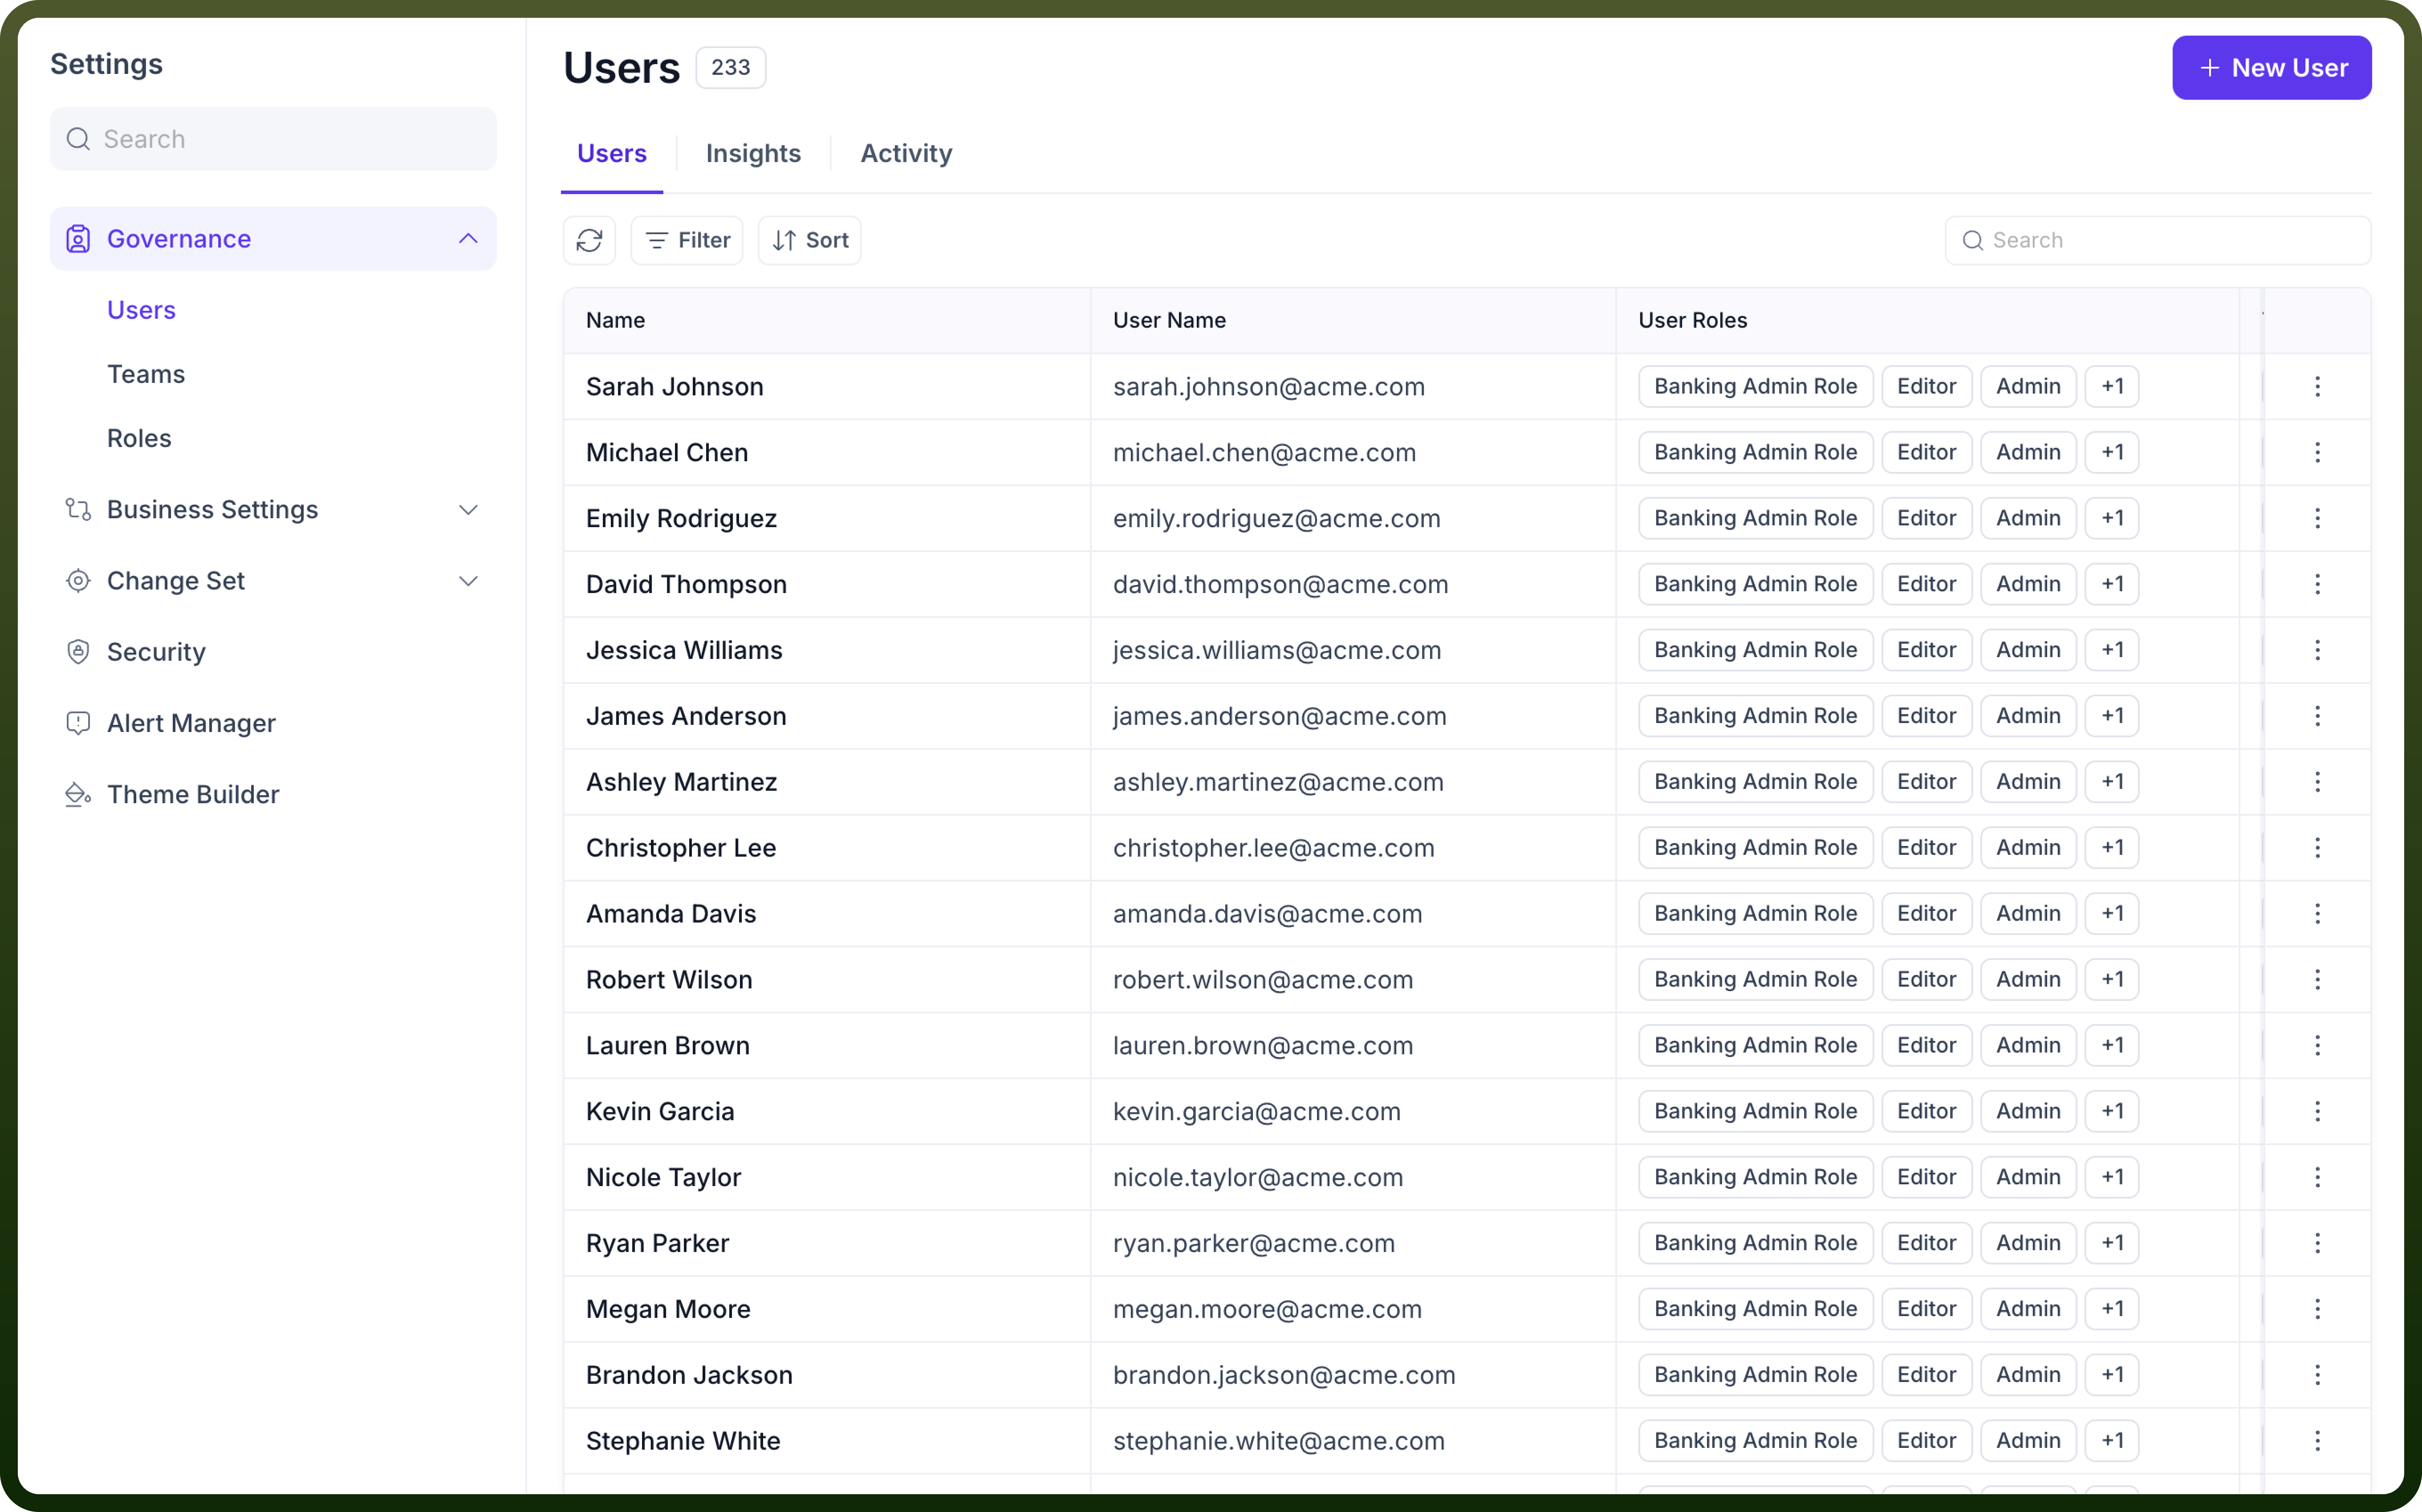
Task: Click the Alert Manager icon
Action: pos(78,723)
